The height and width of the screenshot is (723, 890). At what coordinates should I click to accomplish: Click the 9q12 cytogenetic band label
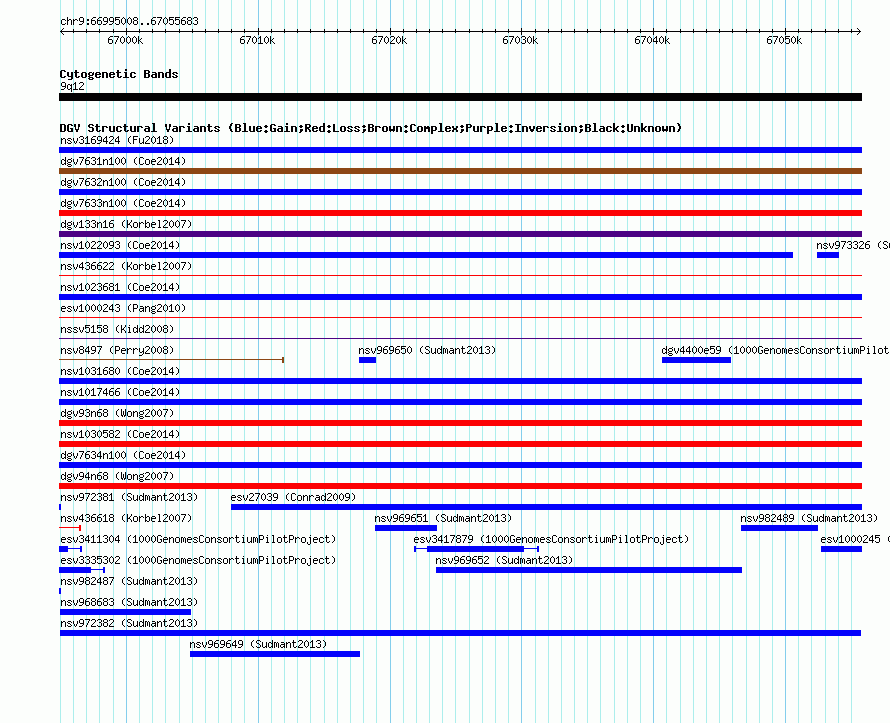pyautogui.click(x=72, y=86)
